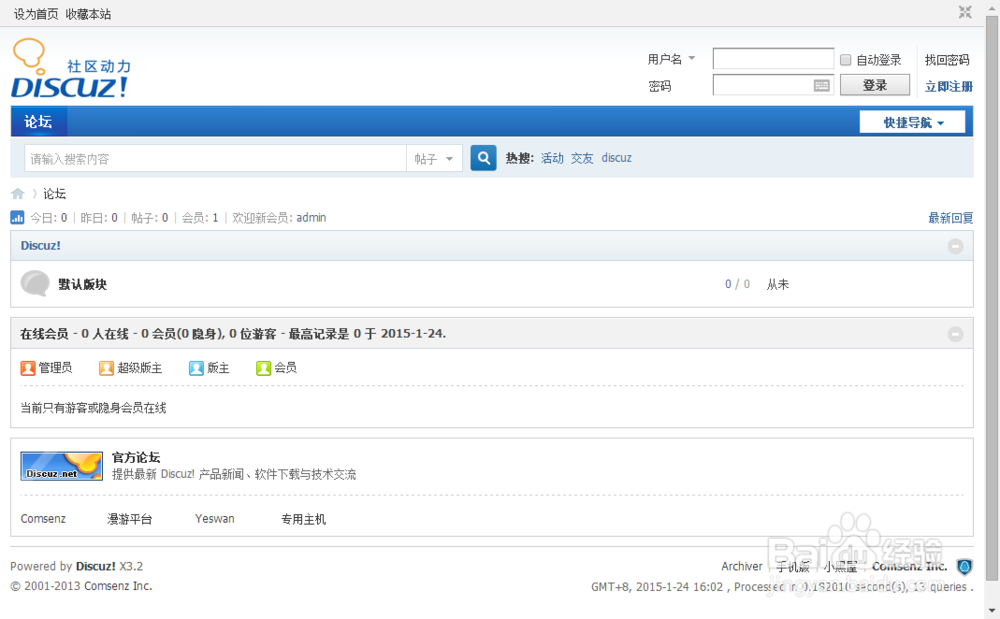Screen dimensions: 1000x619
Task: Click the 找回密码 link
Action: (946, 60)
